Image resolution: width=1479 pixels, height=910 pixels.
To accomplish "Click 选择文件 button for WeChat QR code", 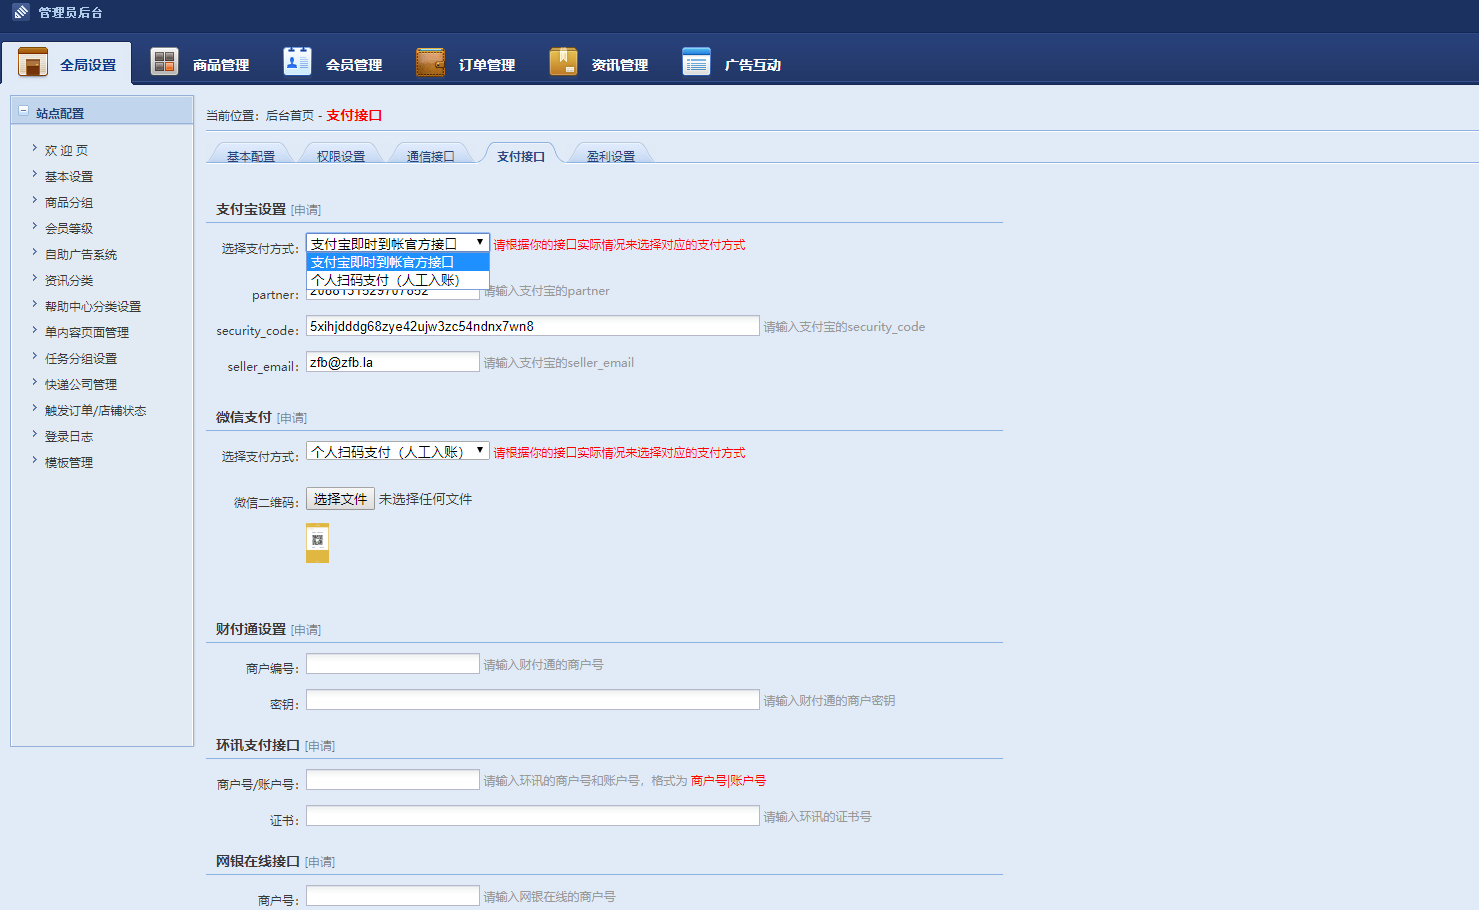I will pos(340,499).
